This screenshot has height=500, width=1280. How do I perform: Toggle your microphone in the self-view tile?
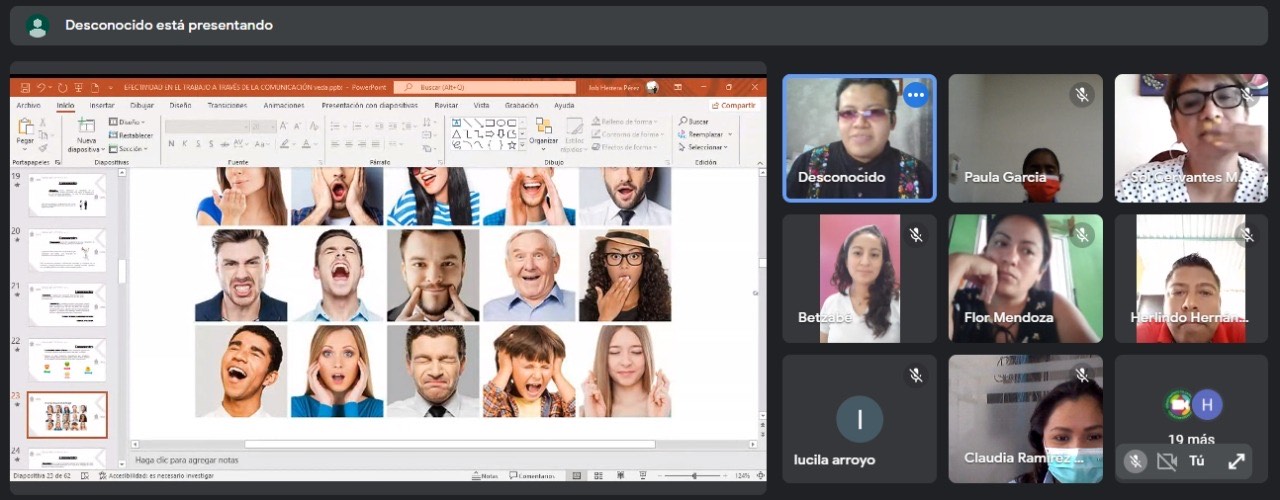[1134, 461]
